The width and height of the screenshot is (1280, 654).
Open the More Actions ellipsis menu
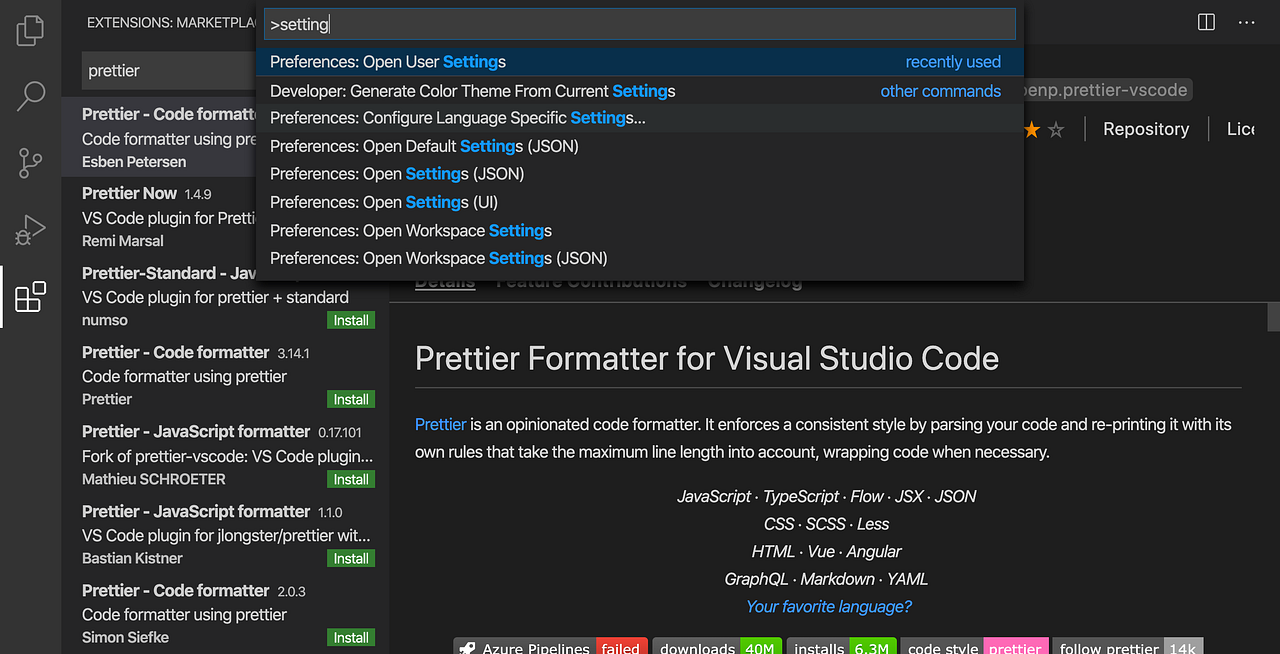pos(1246,21)
